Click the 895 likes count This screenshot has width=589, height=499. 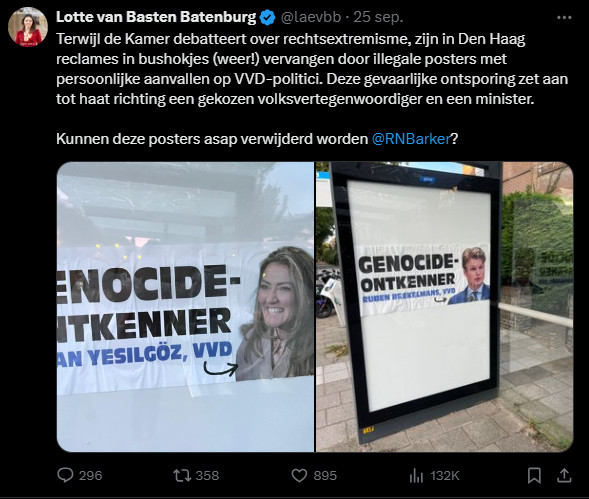325,476
